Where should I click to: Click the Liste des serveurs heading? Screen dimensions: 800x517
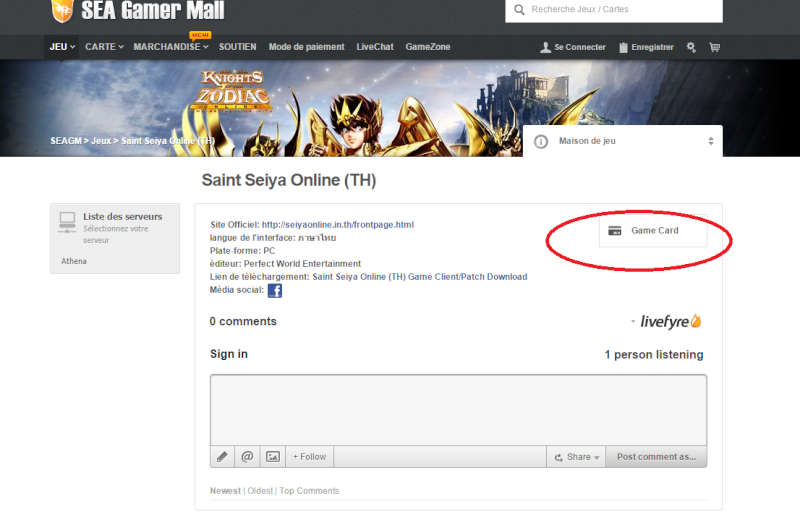tap(122, 216)
